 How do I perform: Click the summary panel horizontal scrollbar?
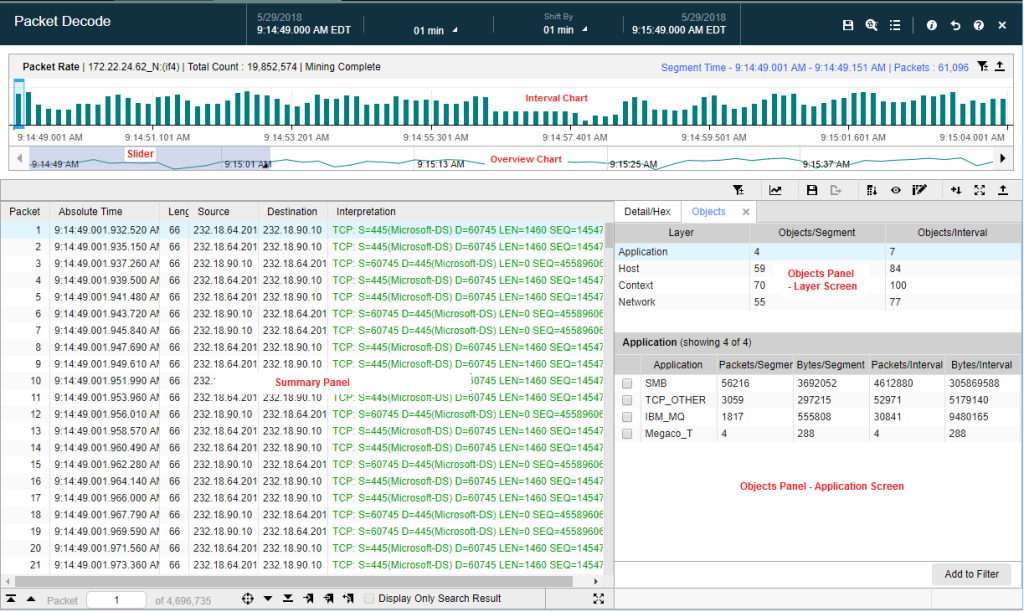294,581
